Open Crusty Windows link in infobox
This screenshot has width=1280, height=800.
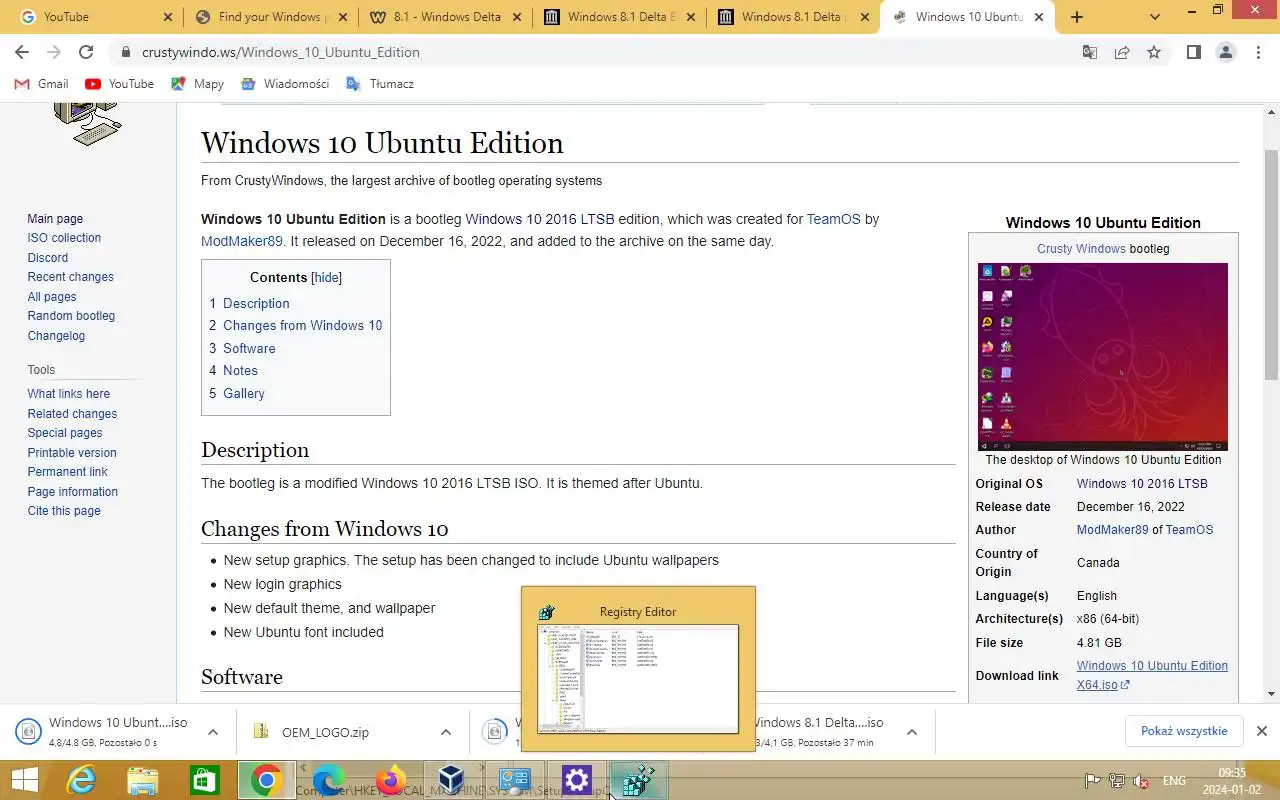click(x=1081, y=249)
